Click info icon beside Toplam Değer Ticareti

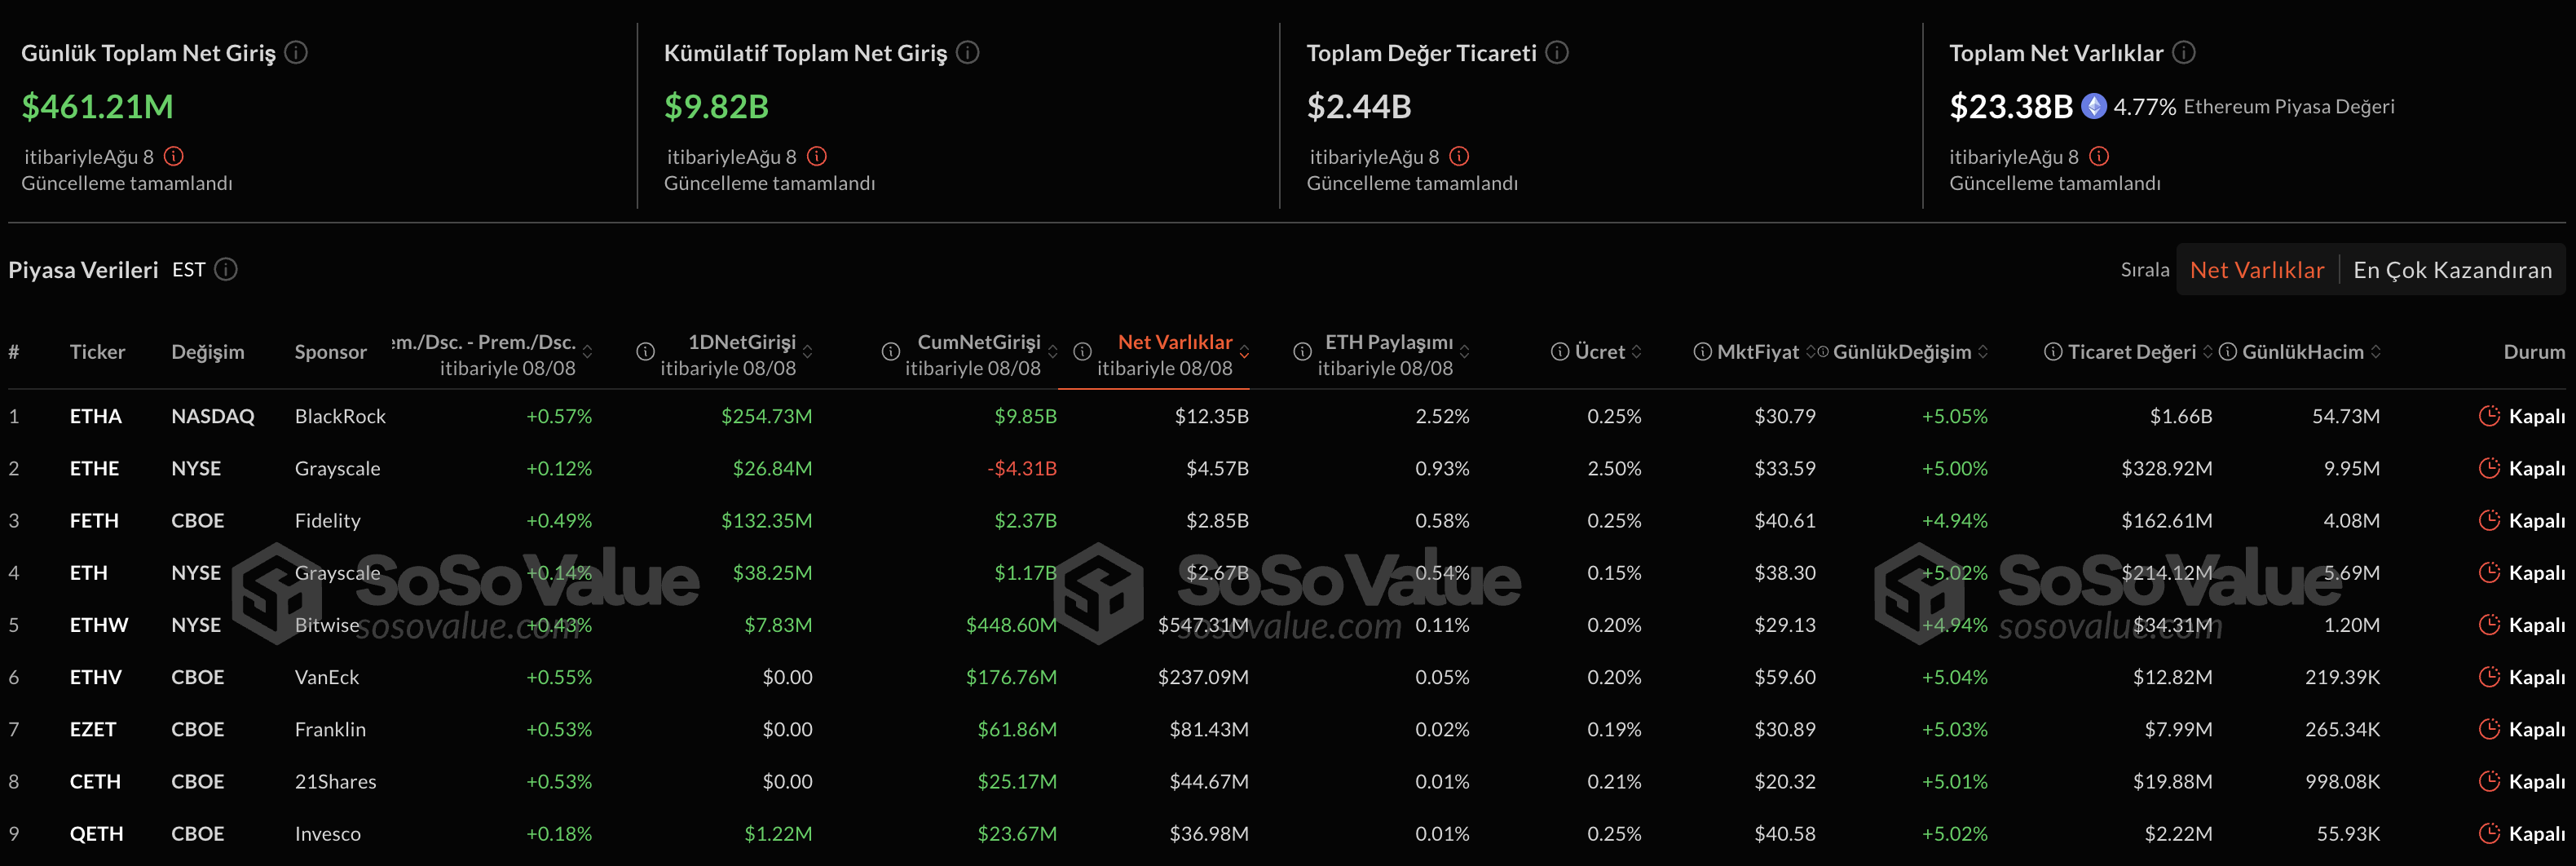1557,52
